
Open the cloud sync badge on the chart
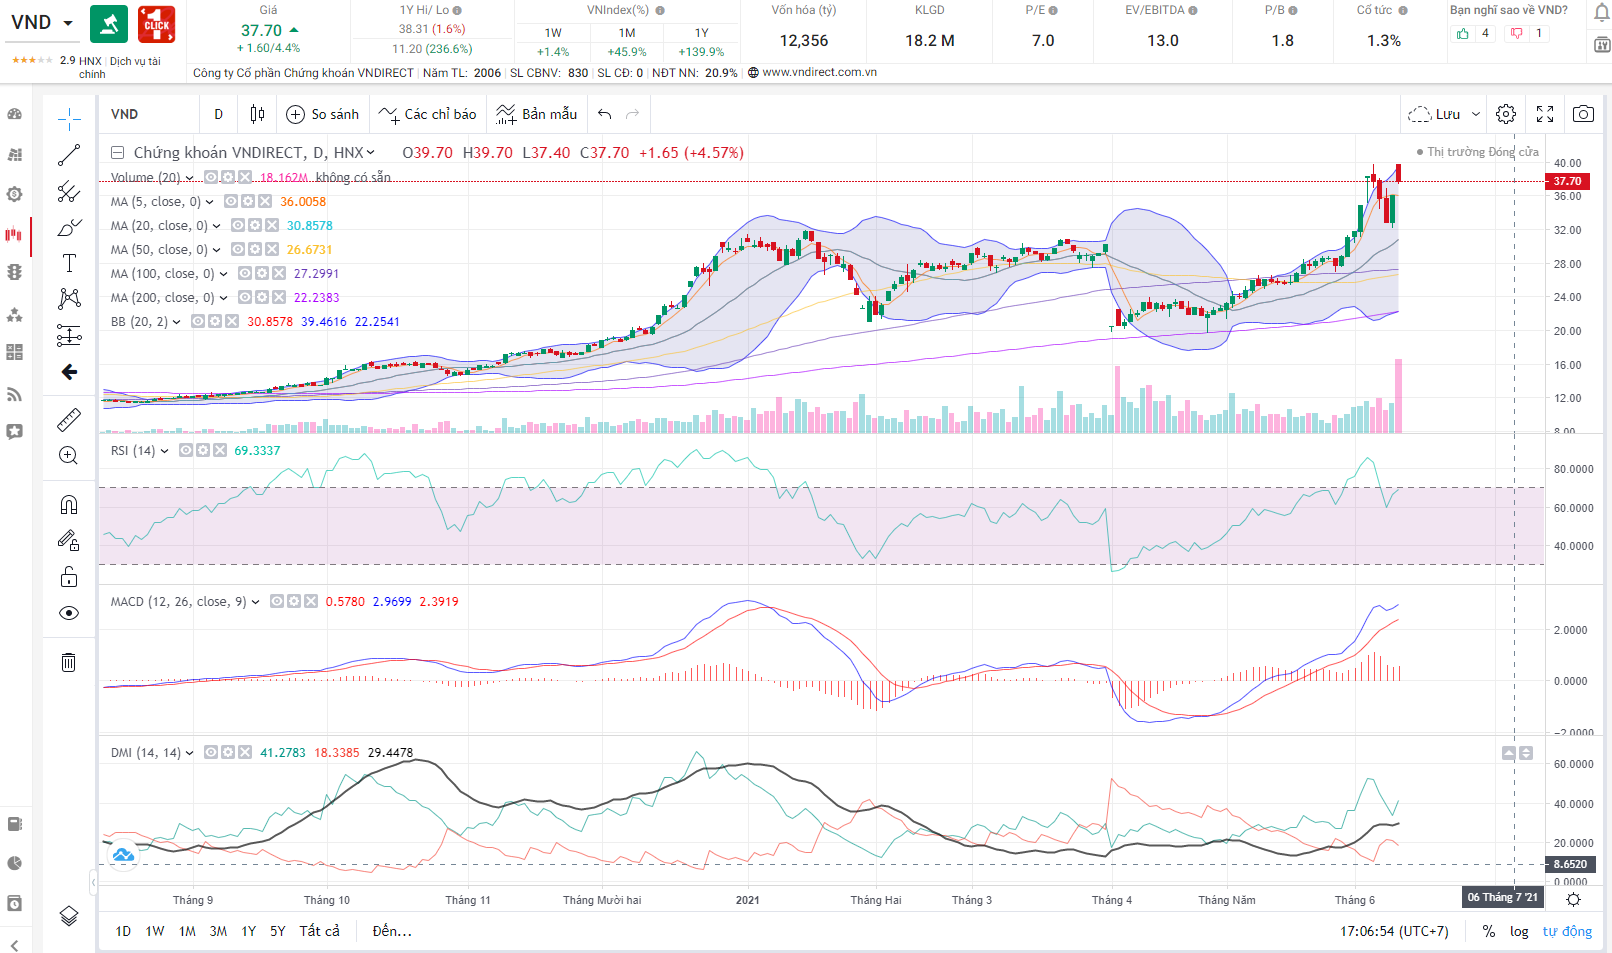(x=123, y=856)
